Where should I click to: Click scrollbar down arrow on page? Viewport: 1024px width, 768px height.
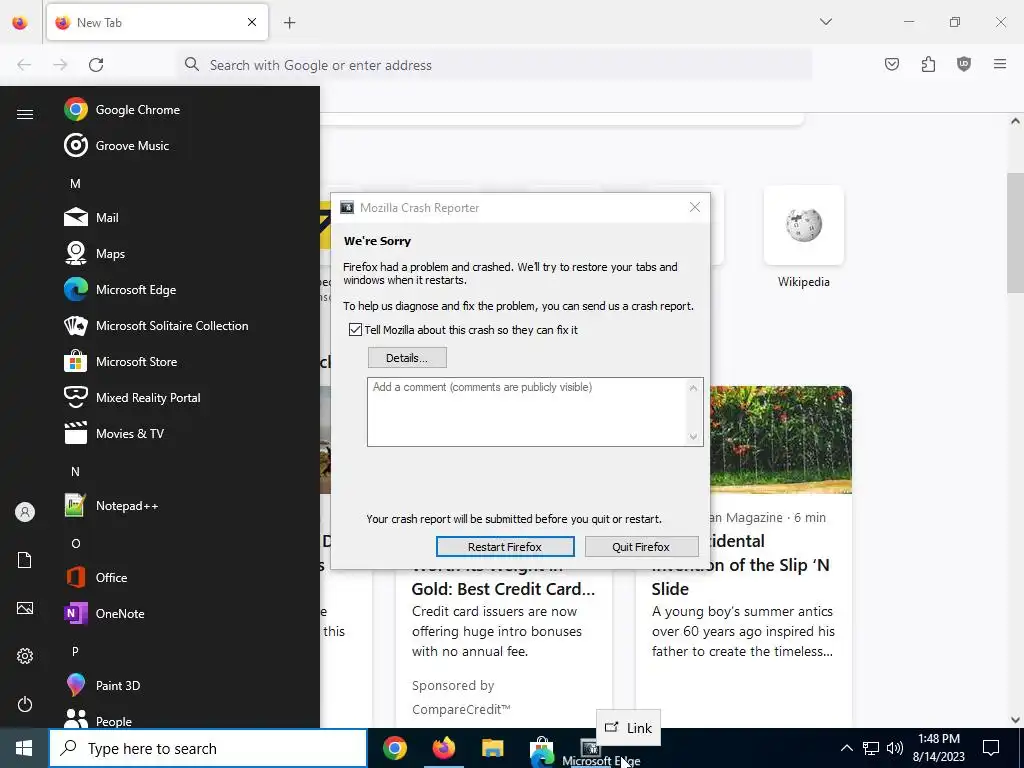coord(1015,720)
